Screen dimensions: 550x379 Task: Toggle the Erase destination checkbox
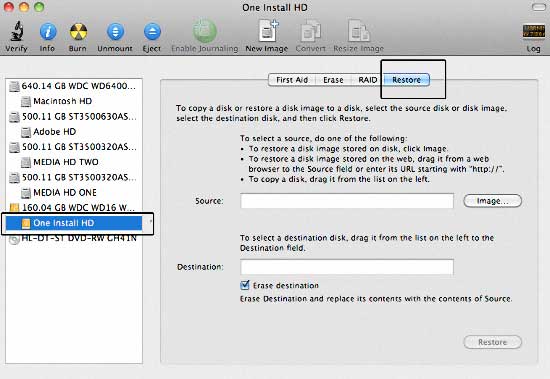pyautogui.click(x=245, y=285)
